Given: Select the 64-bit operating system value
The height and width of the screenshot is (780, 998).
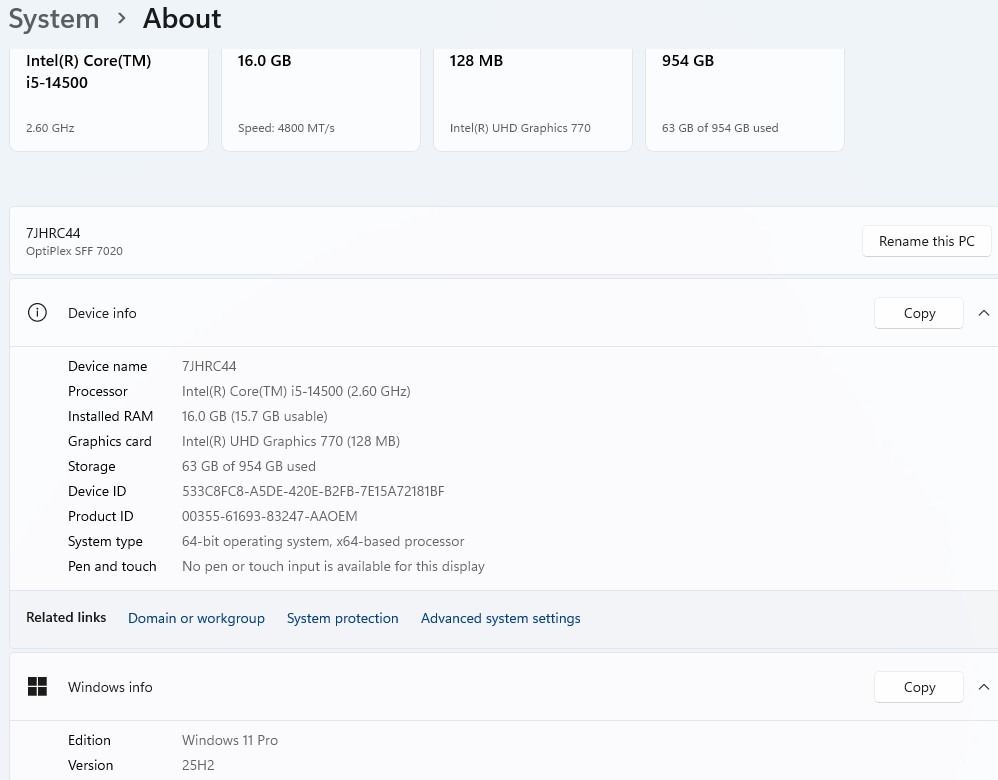Looking at the screenshot, I should click(x=323, y=541).
